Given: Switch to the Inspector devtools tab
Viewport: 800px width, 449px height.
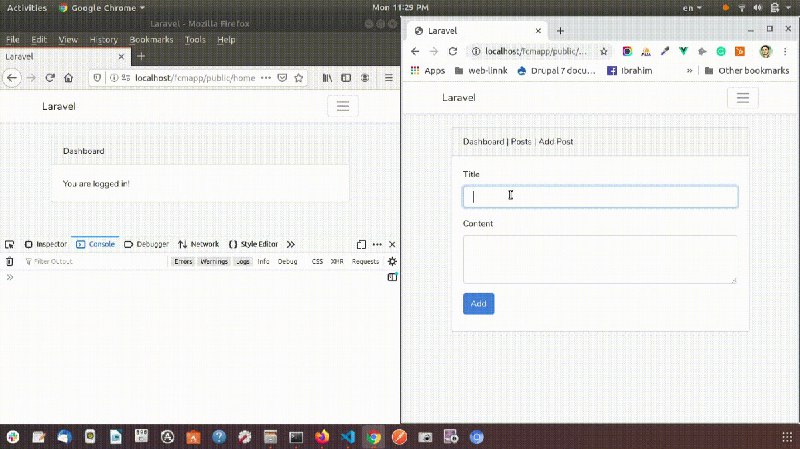Looking at the screenshot, I should [x=46, y=244].
